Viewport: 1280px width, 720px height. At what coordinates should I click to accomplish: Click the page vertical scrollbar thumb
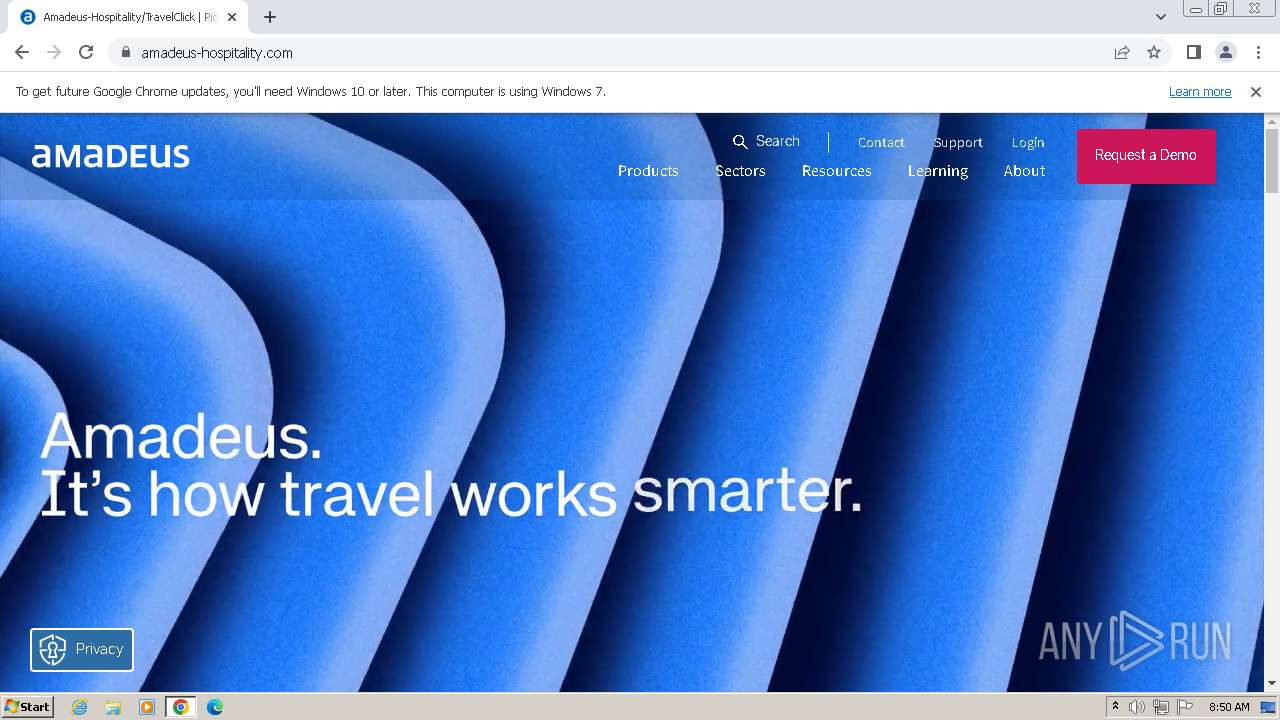click(1272, 160)
